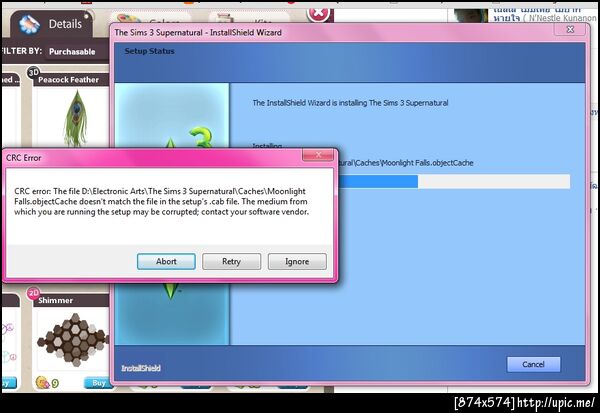Cancel the InstallShield Wizard setup

(533, 364)
